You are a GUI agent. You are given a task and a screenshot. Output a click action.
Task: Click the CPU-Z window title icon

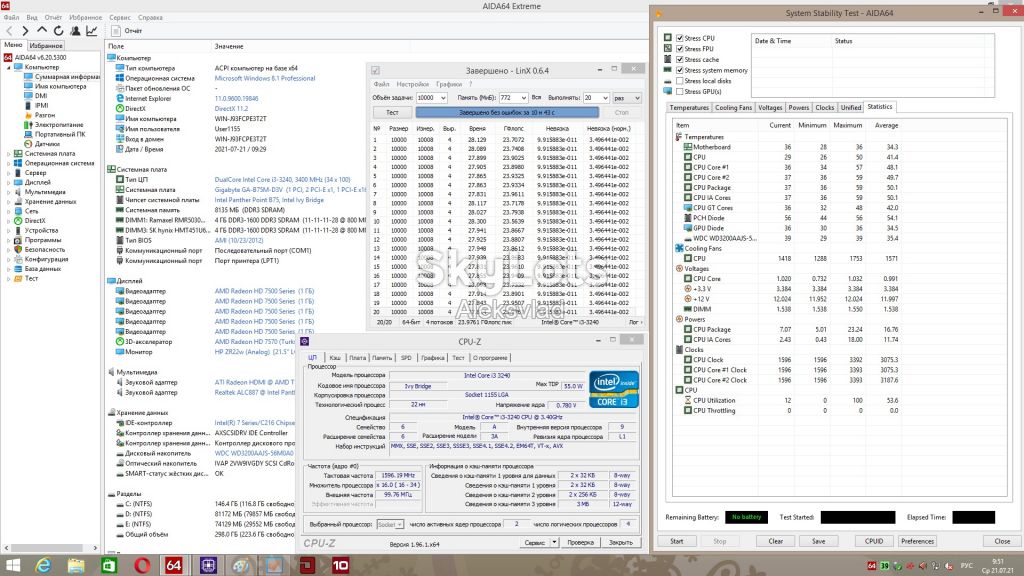coord(304,342)
